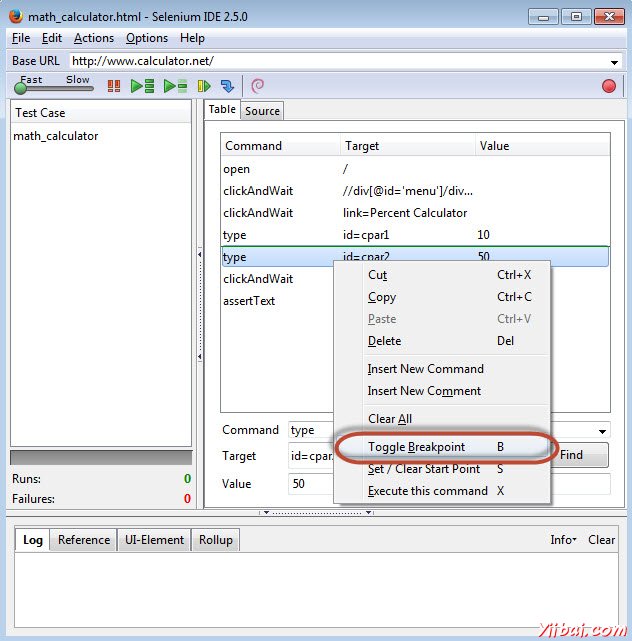Click the Firefox icon in title bar
Viewport: 632px width, 641px height.
coord(16,16)
